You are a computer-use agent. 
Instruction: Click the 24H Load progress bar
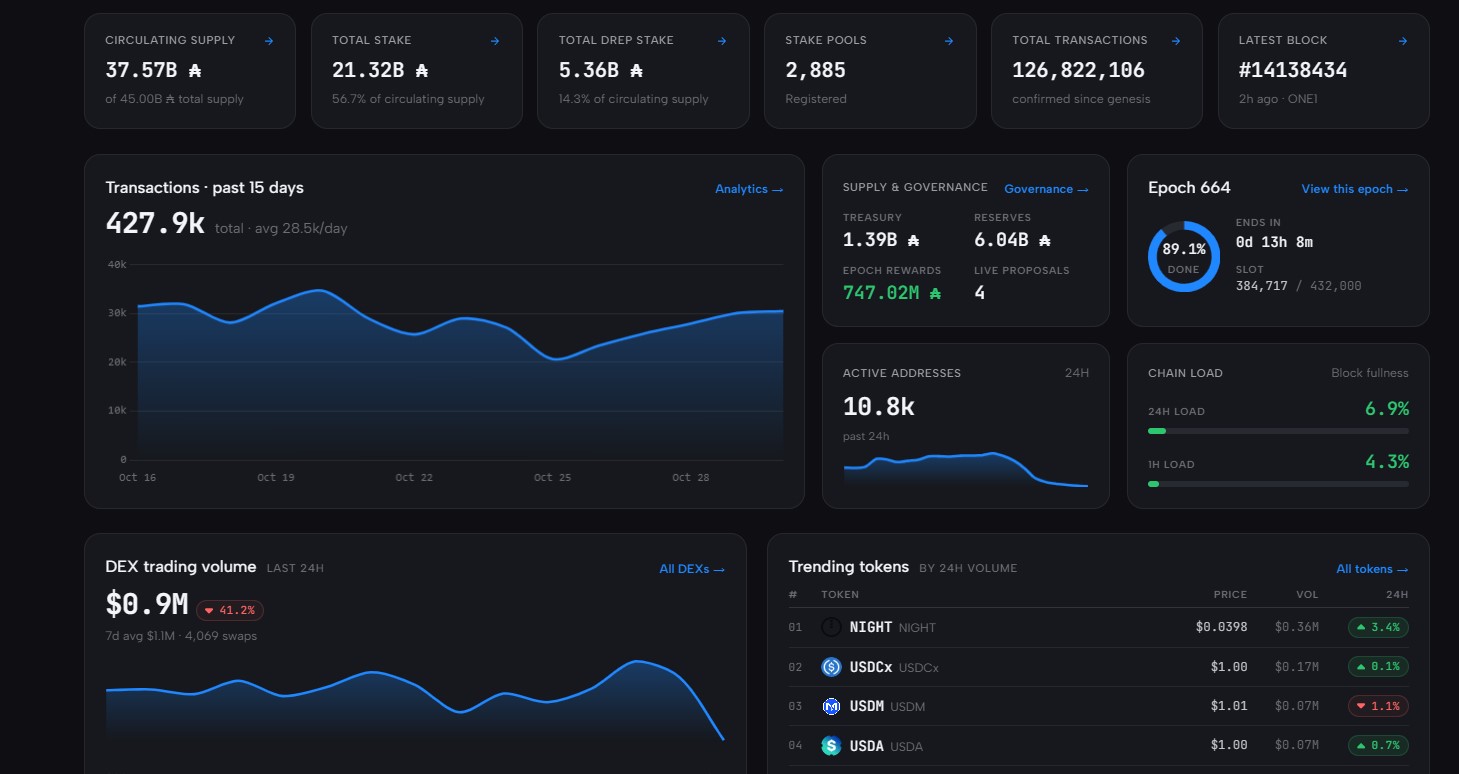coord(1278,431)
